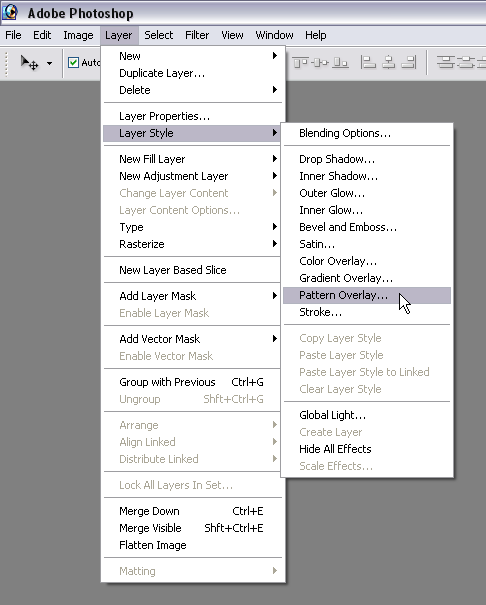The height and width of the screenshot is (605, 486).
Task: Click the Align Horizontal Centers icon
Action: 388,62
